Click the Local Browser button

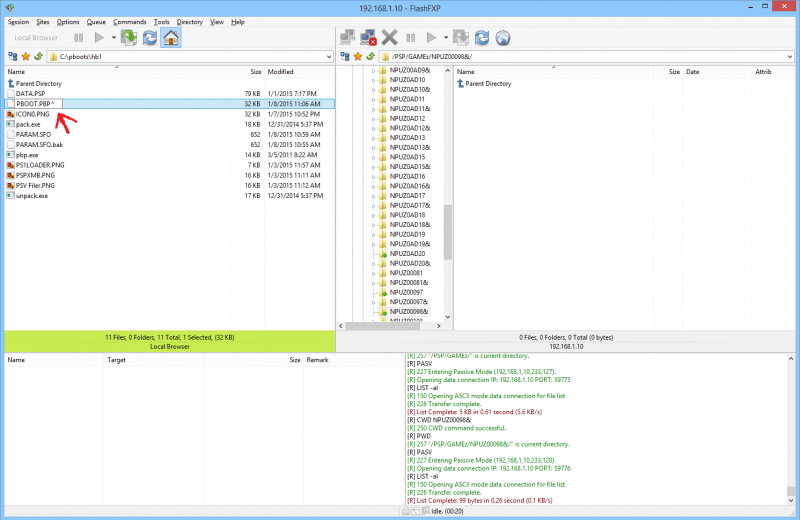tap(37, 38)
